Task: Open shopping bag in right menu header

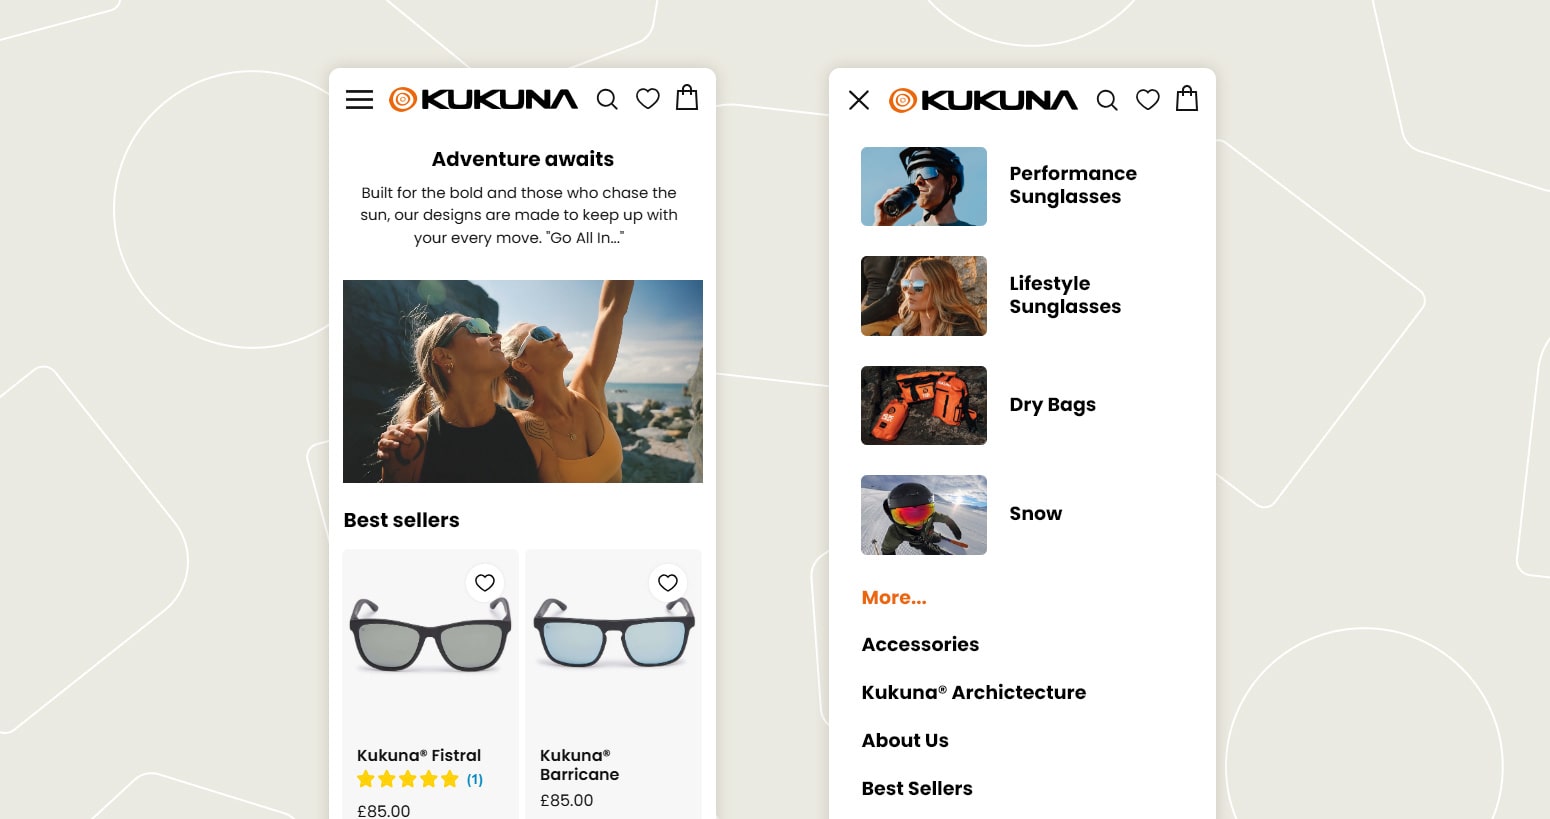Action: tap(1187, 98)
